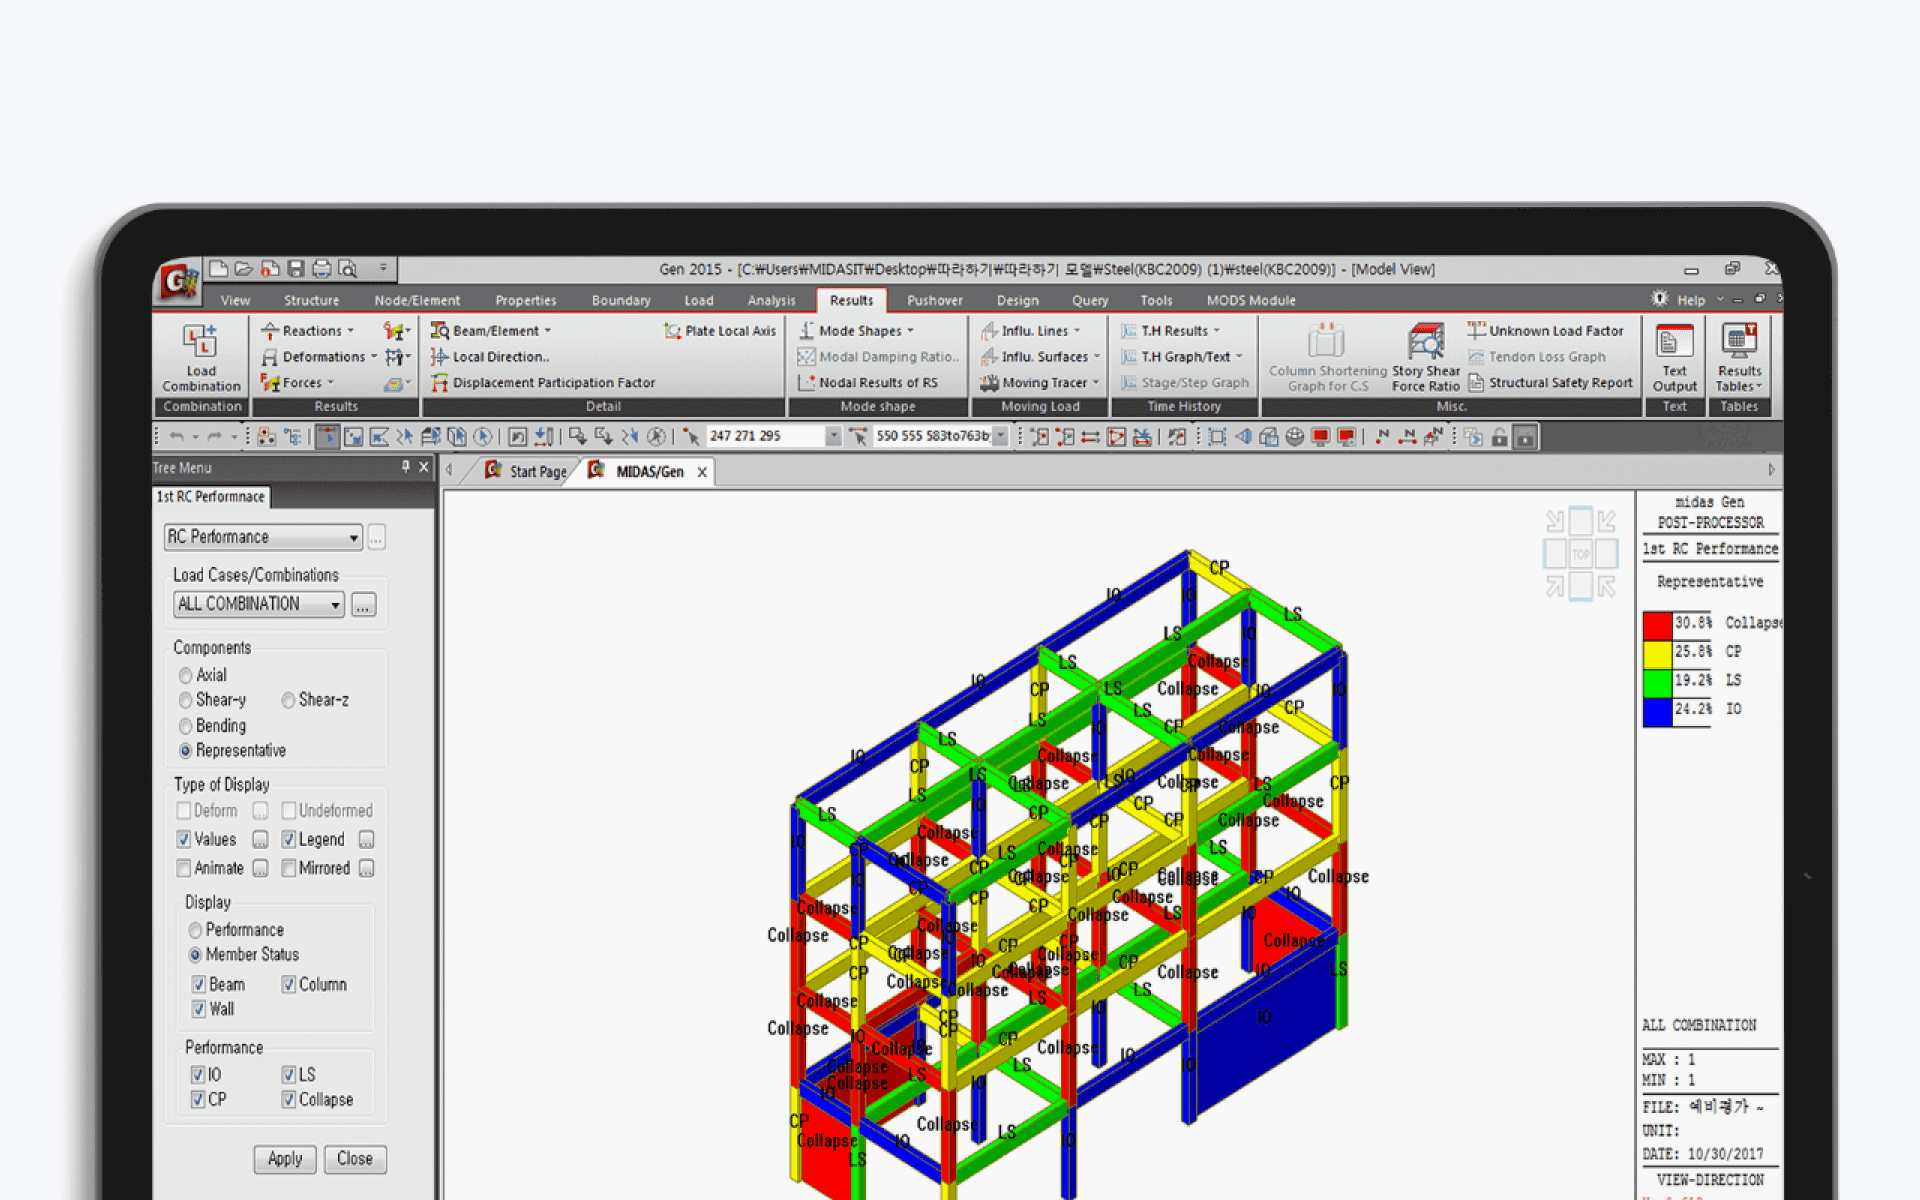Click the yellow CP legend swatch
Image resolution: width=1920 pixels, height=1200 pixels.
1657,655
